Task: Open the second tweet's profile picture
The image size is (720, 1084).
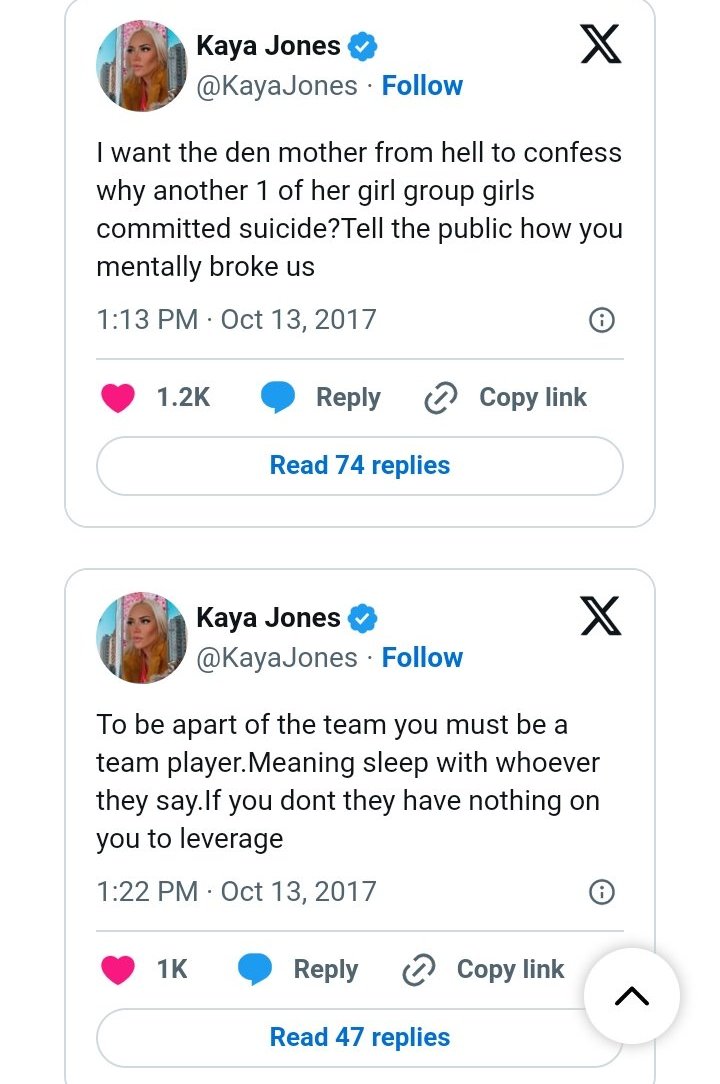Action: click(x=141, y=637)
